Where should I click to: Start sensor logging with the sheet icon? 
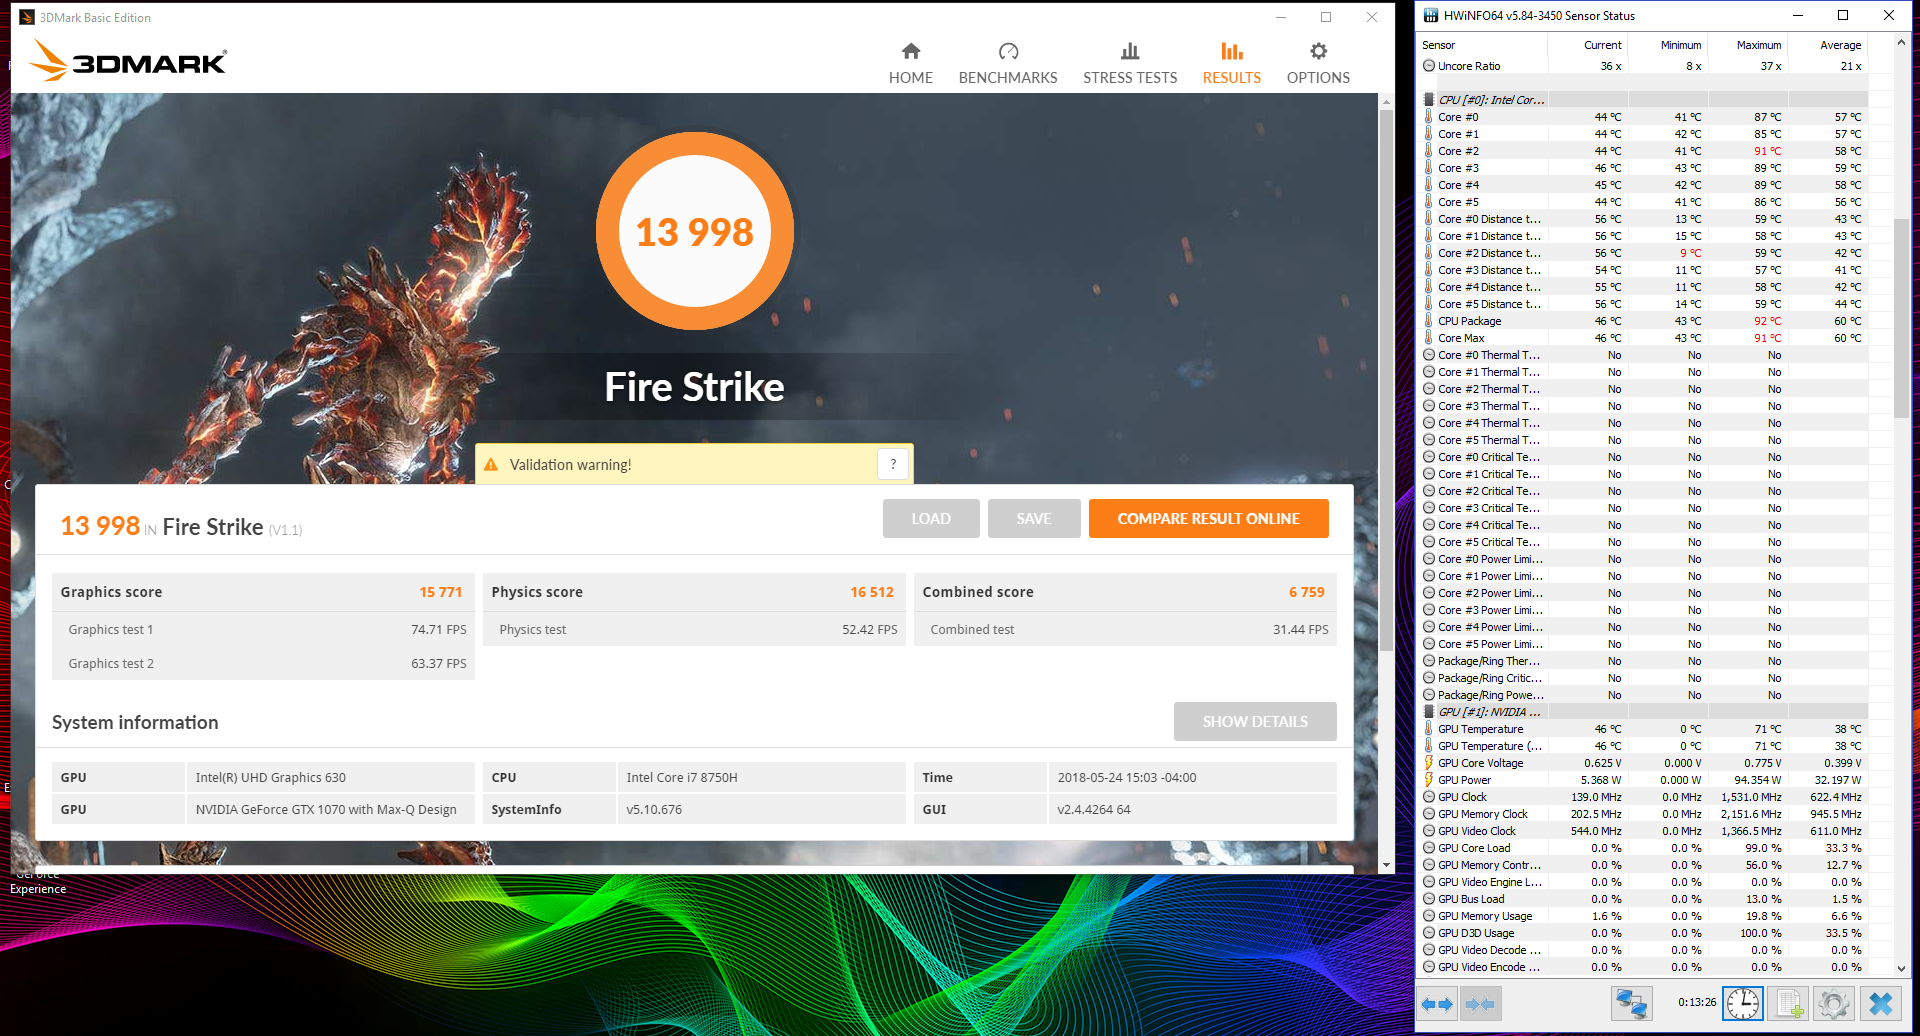[x=1789, y=1003]
